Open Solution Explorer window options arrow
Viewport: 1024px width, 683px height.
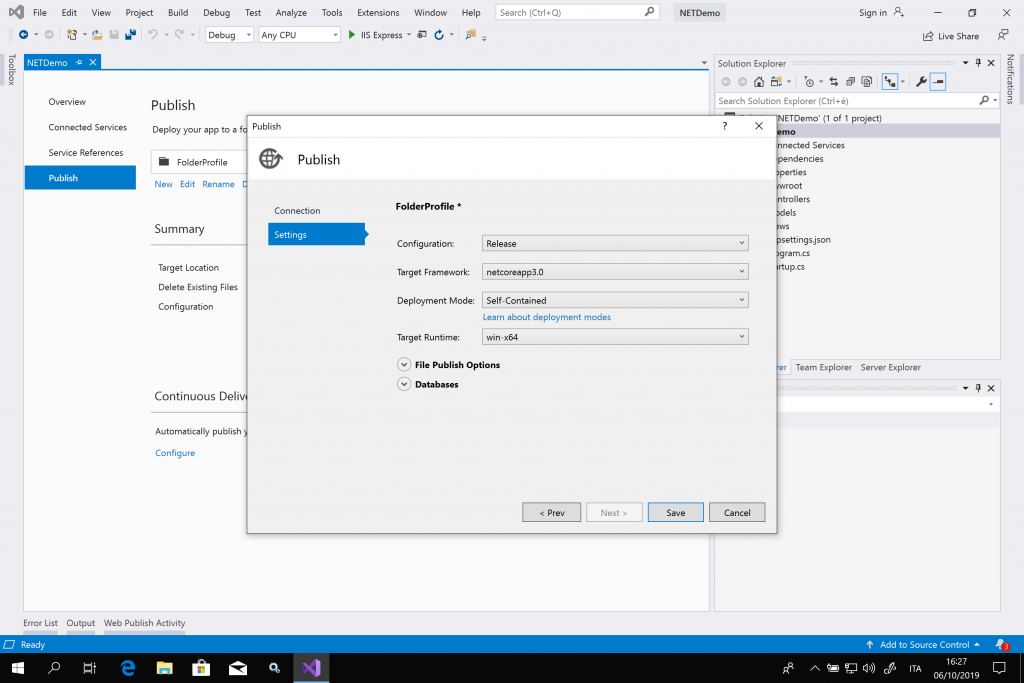pos(965,63)
